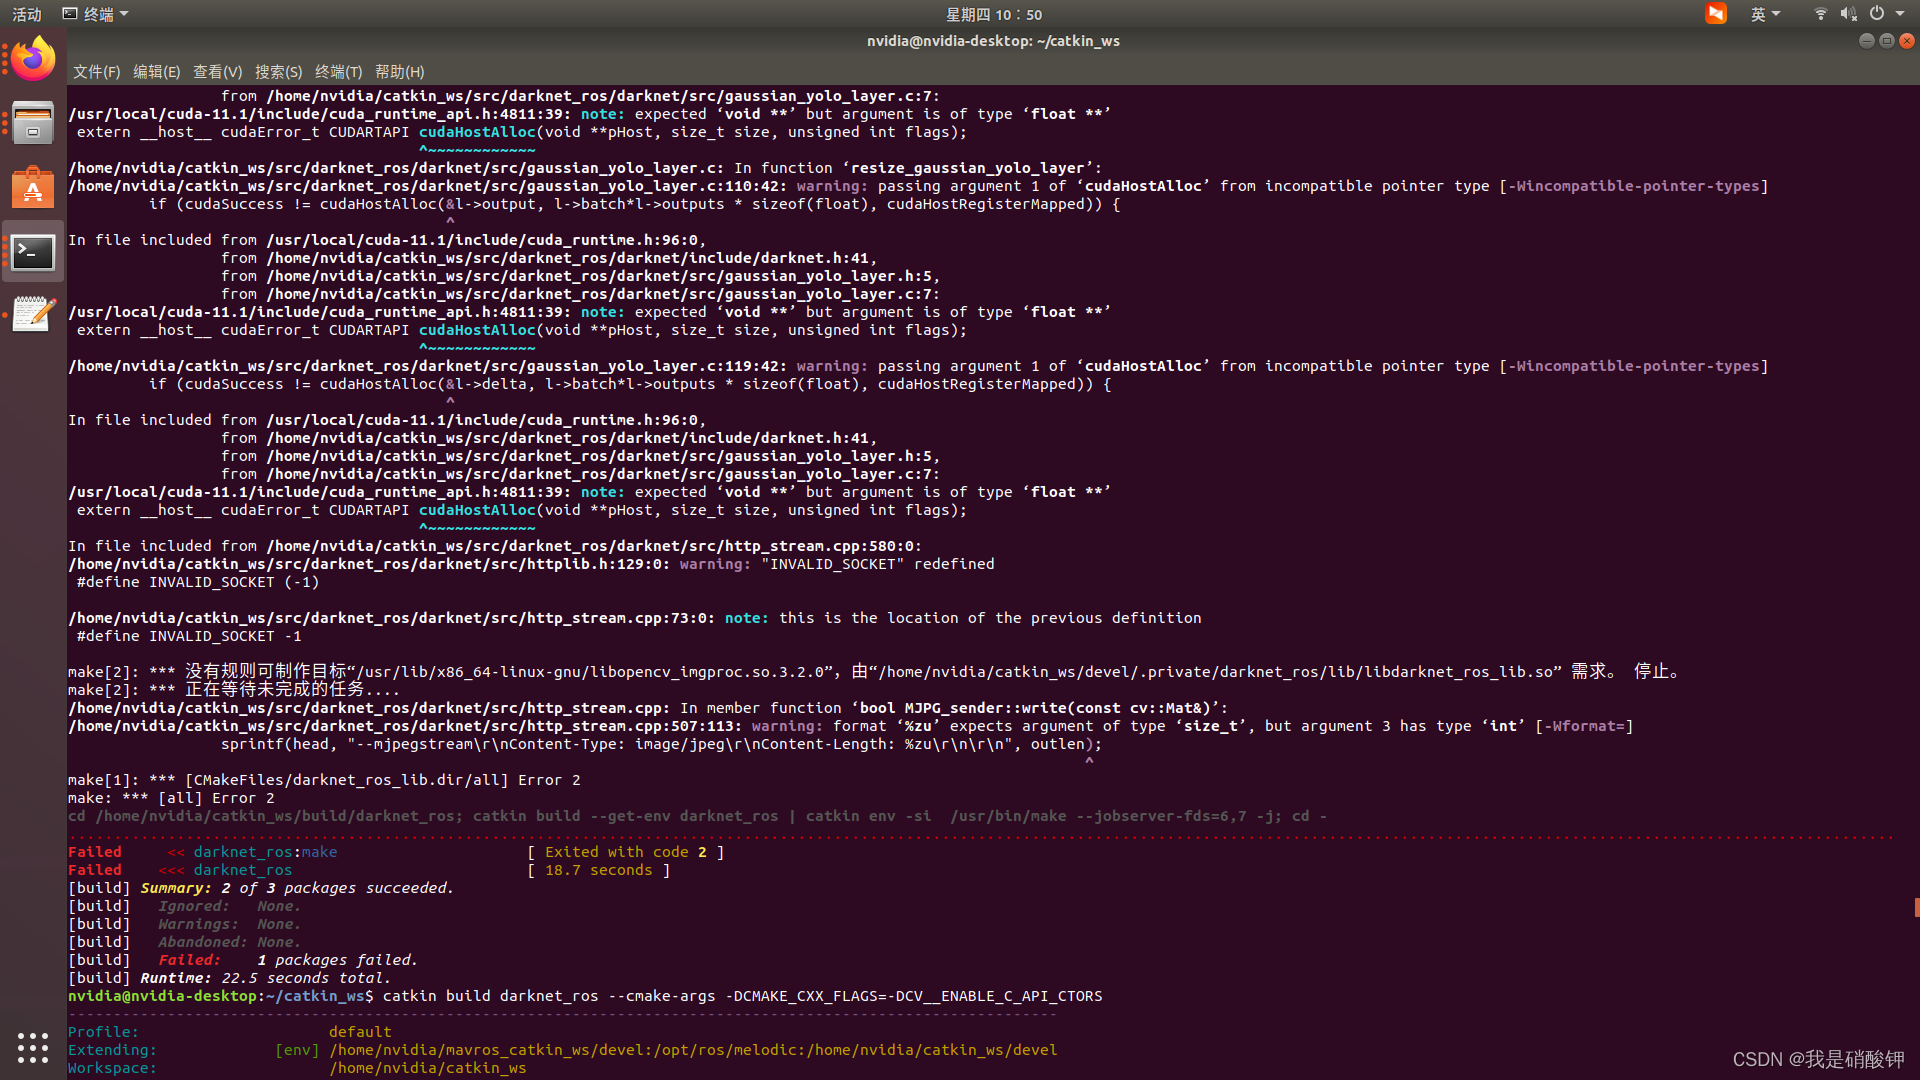1920x1080 pixels.
Task: Unmute the system volume icon
Action: click(x=1848, y=13)
